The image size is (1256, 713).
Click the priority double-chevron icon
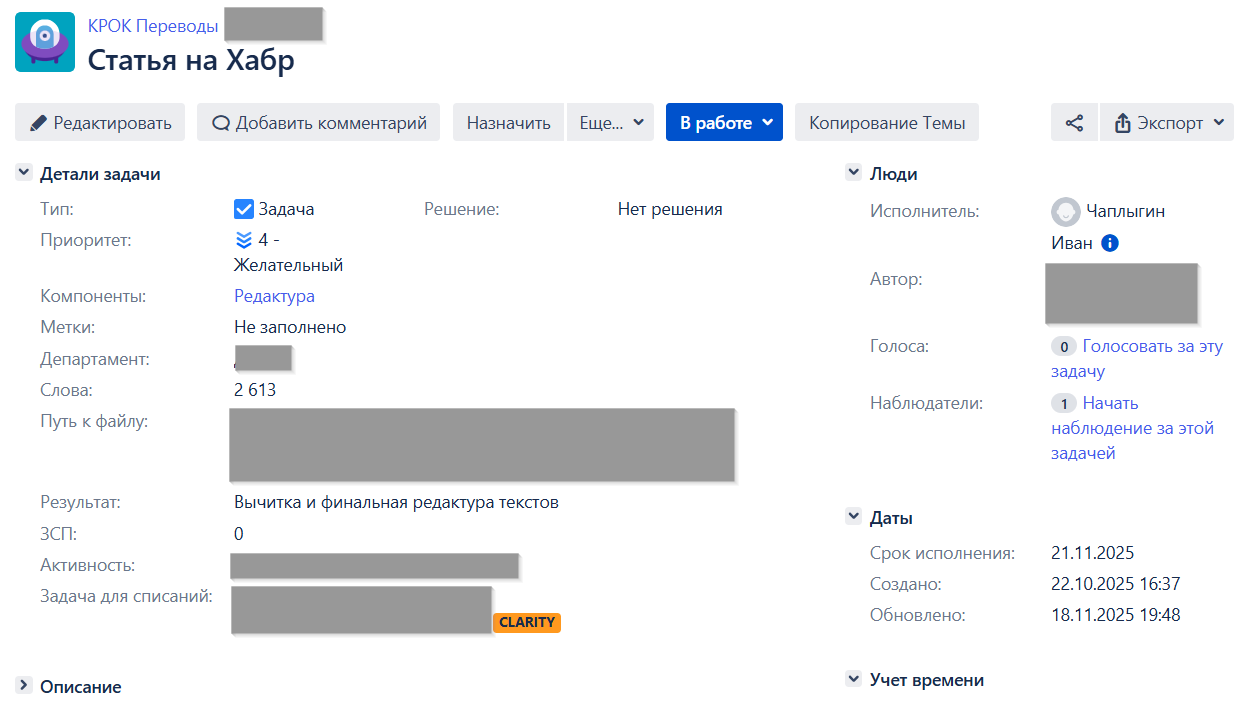[243, 240]
